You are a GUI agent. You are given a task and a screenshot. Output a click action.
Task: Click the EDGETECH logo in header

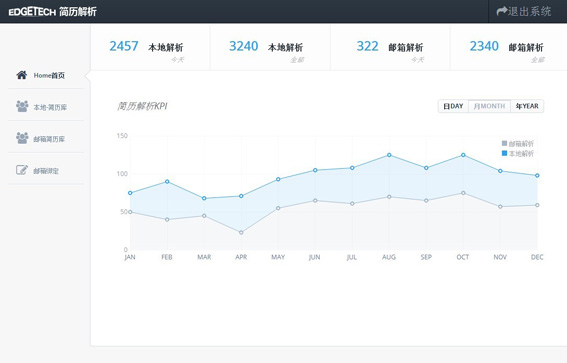32,12
